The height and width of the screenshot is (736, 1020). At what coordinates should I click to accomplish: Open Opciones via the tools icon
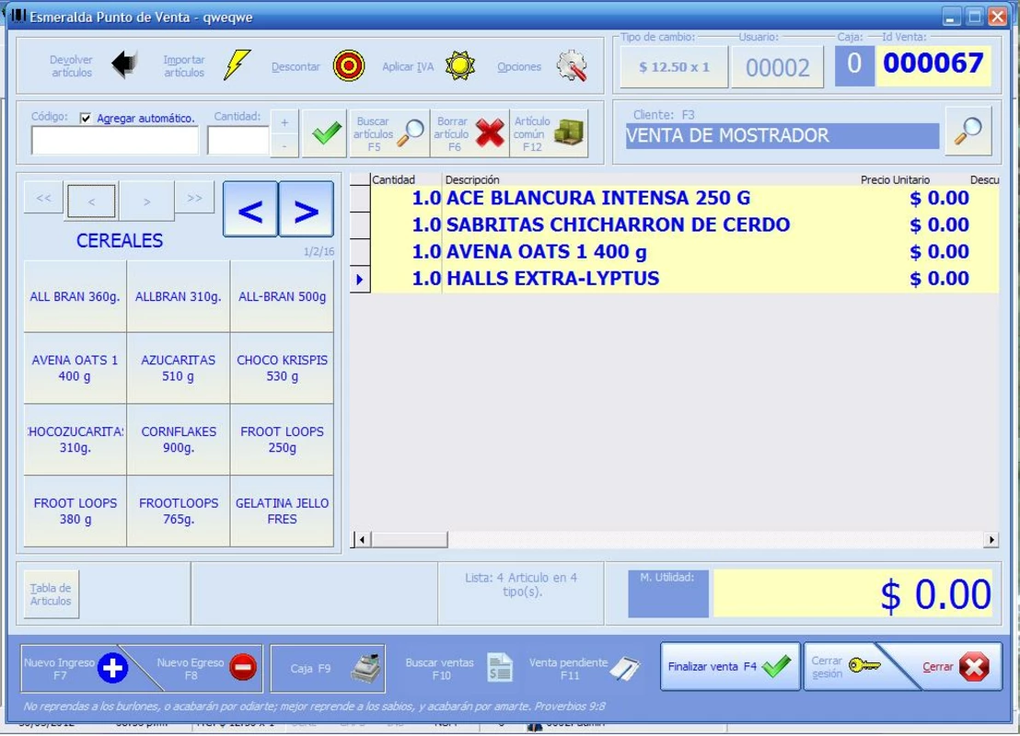click(x=571, y=65)
